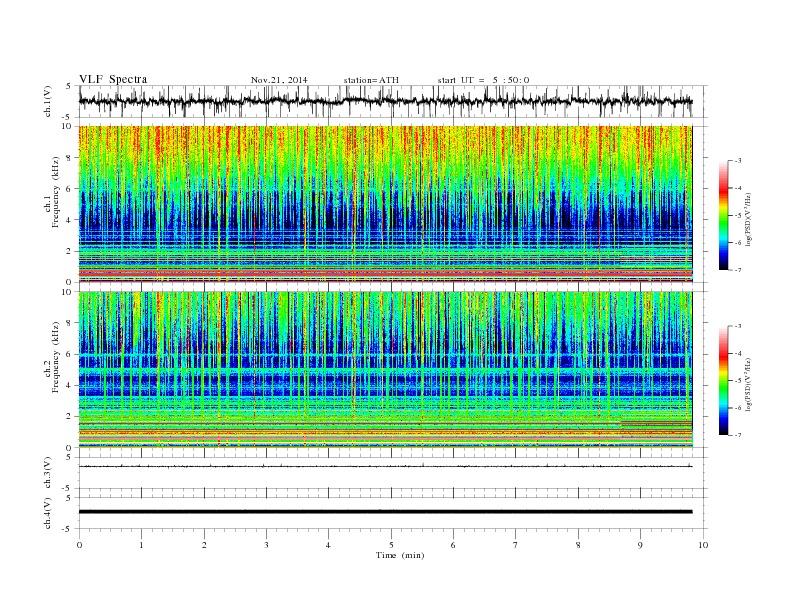Click ch.2 spectrogram's "6" kHz tick label
792x612 pixels.
[x=69, y=354]
